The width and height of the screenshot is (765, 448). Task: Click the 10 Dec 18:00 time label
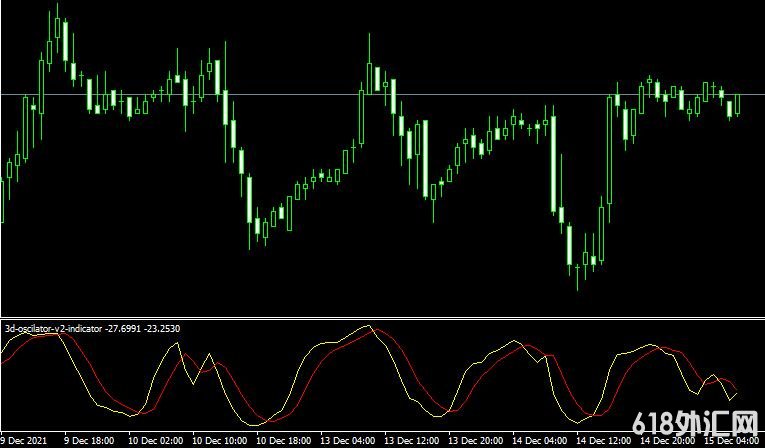click(285, 440)
